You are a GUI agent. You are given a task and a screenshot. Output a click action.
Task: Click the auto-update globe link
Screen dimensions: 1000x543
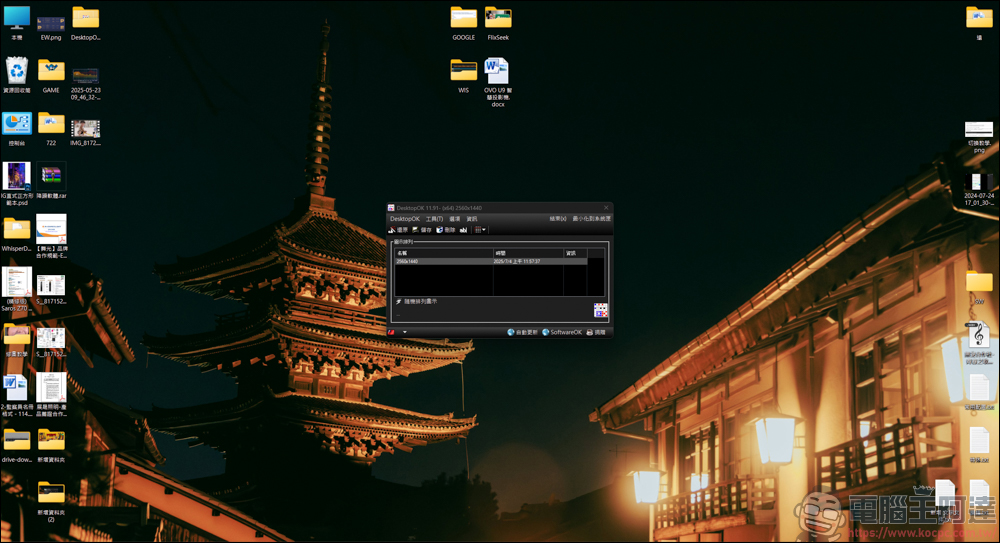click(522, 332)
